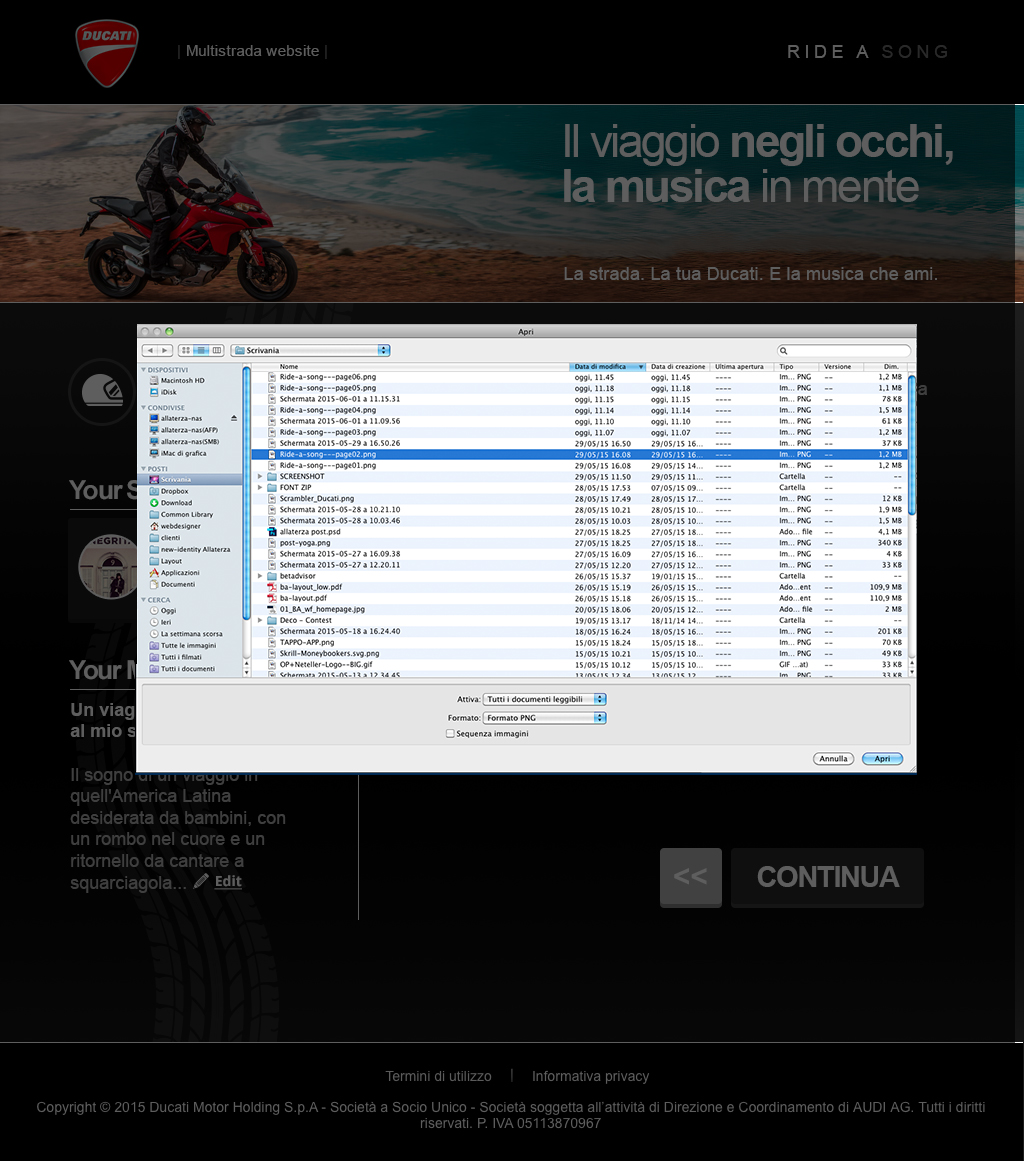Select Macintosh HD in the sidebar
This screenshot has height=1161, width=1024.
point(182,381)
